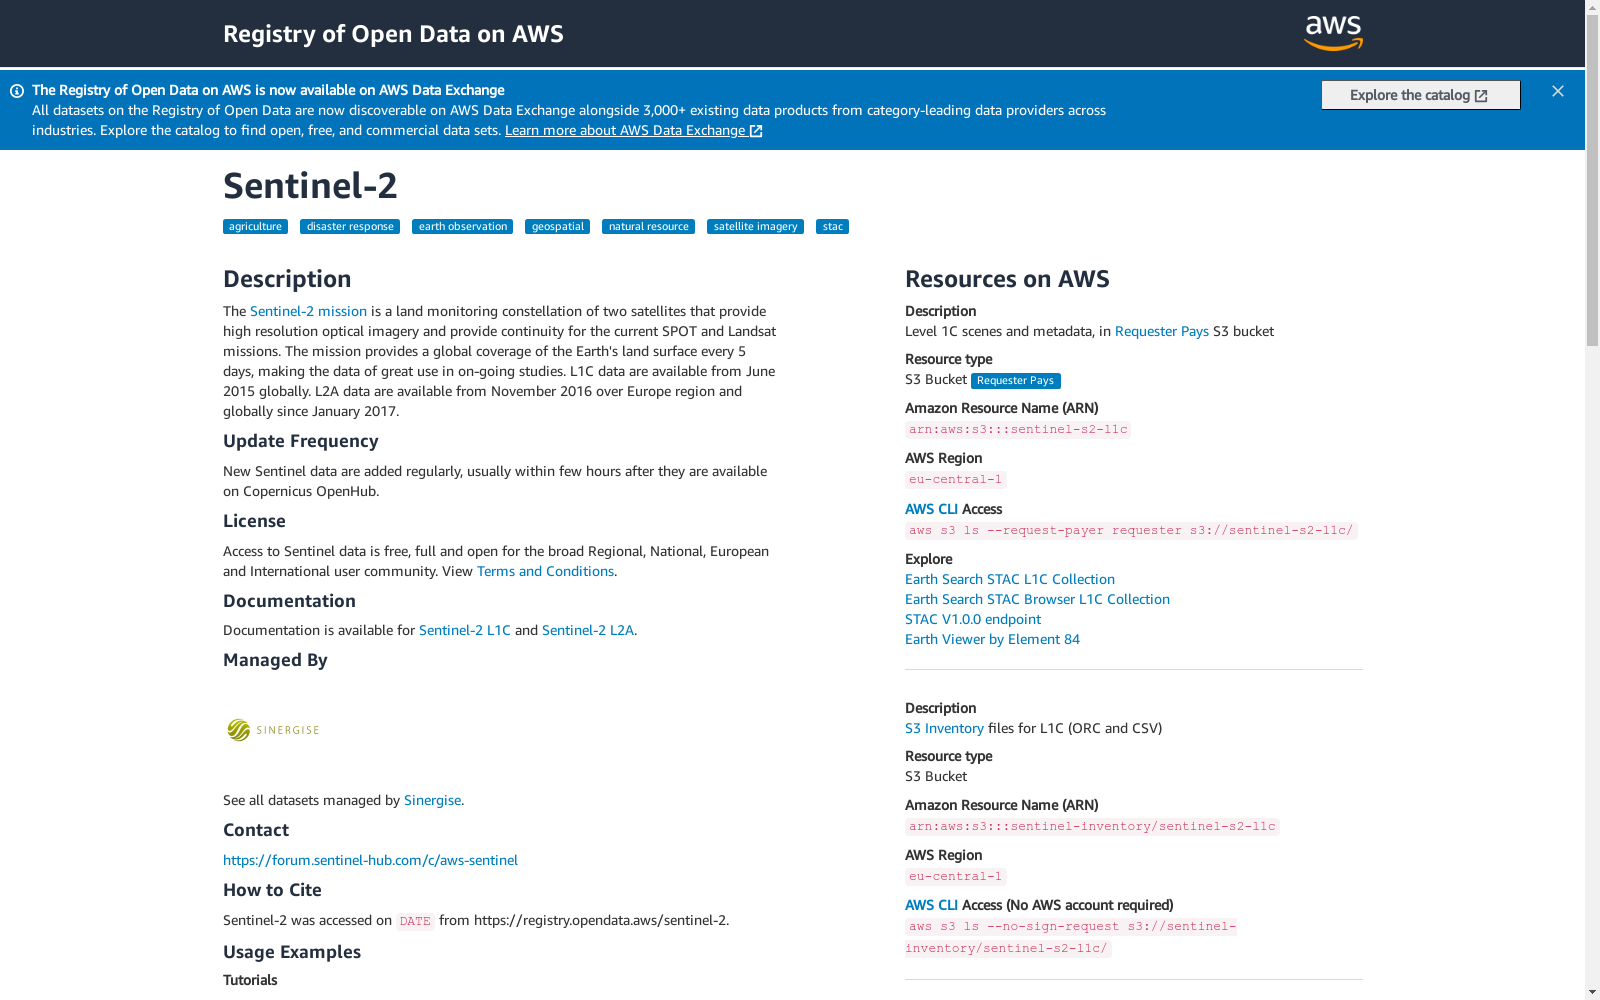Screen dimensions: 1600x1000
Task: Select the satellite imagery tag
Action: [x=755, y=227]
